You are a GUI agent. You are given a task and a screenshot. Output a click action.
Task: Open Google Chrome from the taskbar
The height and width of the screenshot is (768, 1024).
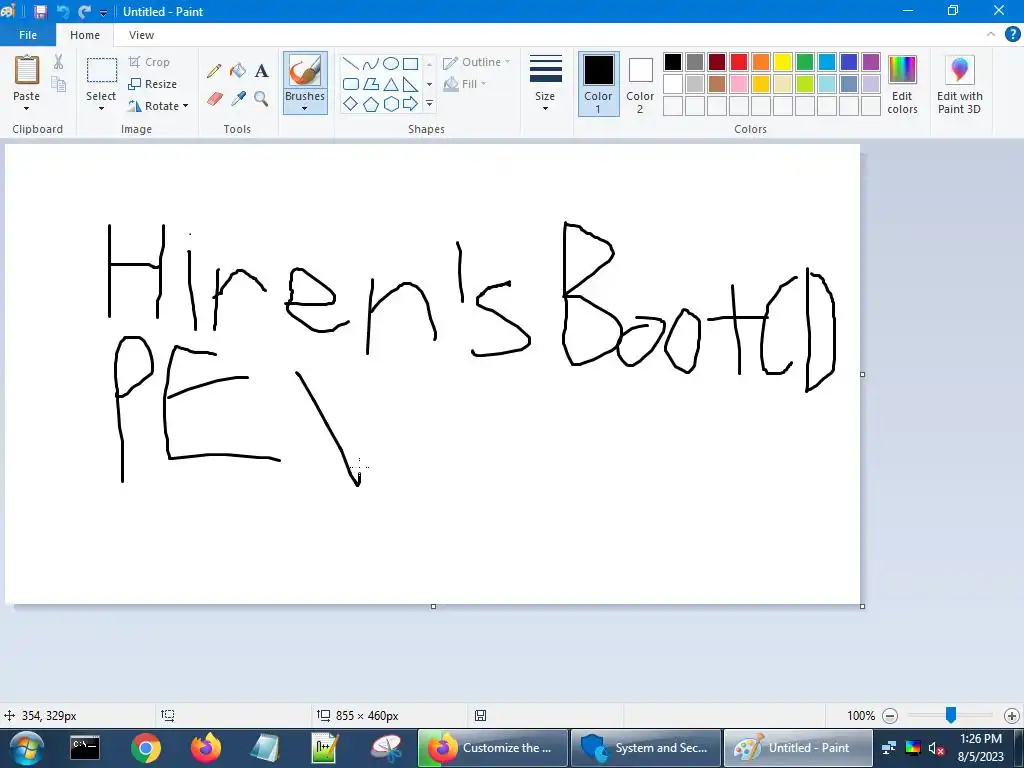coord(145,748)
